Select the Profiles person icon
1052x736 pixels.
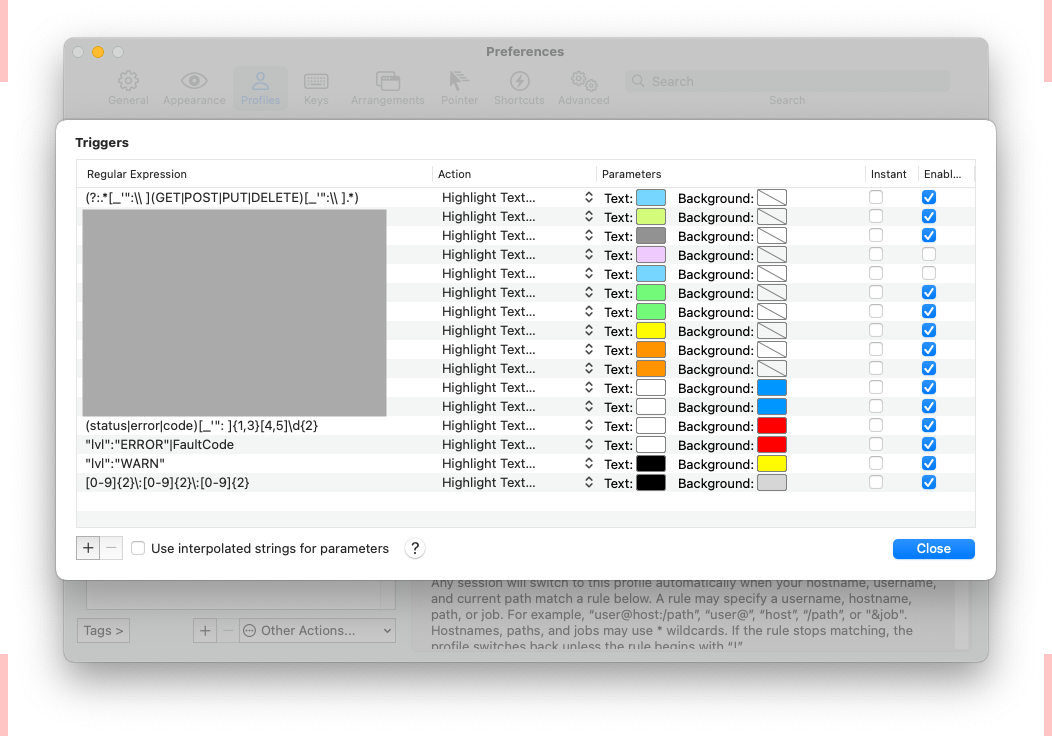260,81
